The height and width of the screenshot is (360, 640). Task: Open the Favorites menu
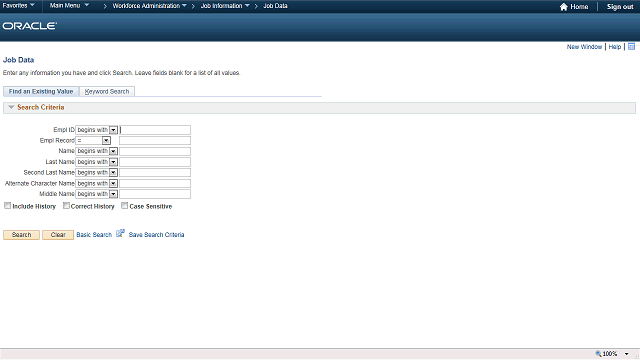18,6
